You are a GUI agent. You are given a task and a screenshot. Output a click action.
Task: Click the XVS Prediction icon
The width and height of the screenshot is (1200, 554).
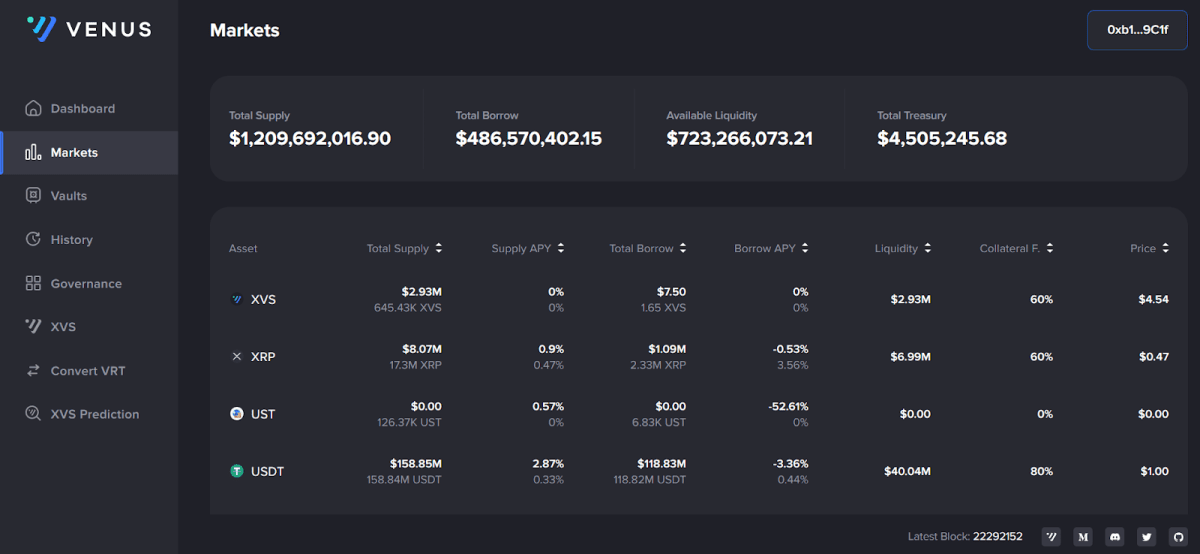tap(33, 413)
